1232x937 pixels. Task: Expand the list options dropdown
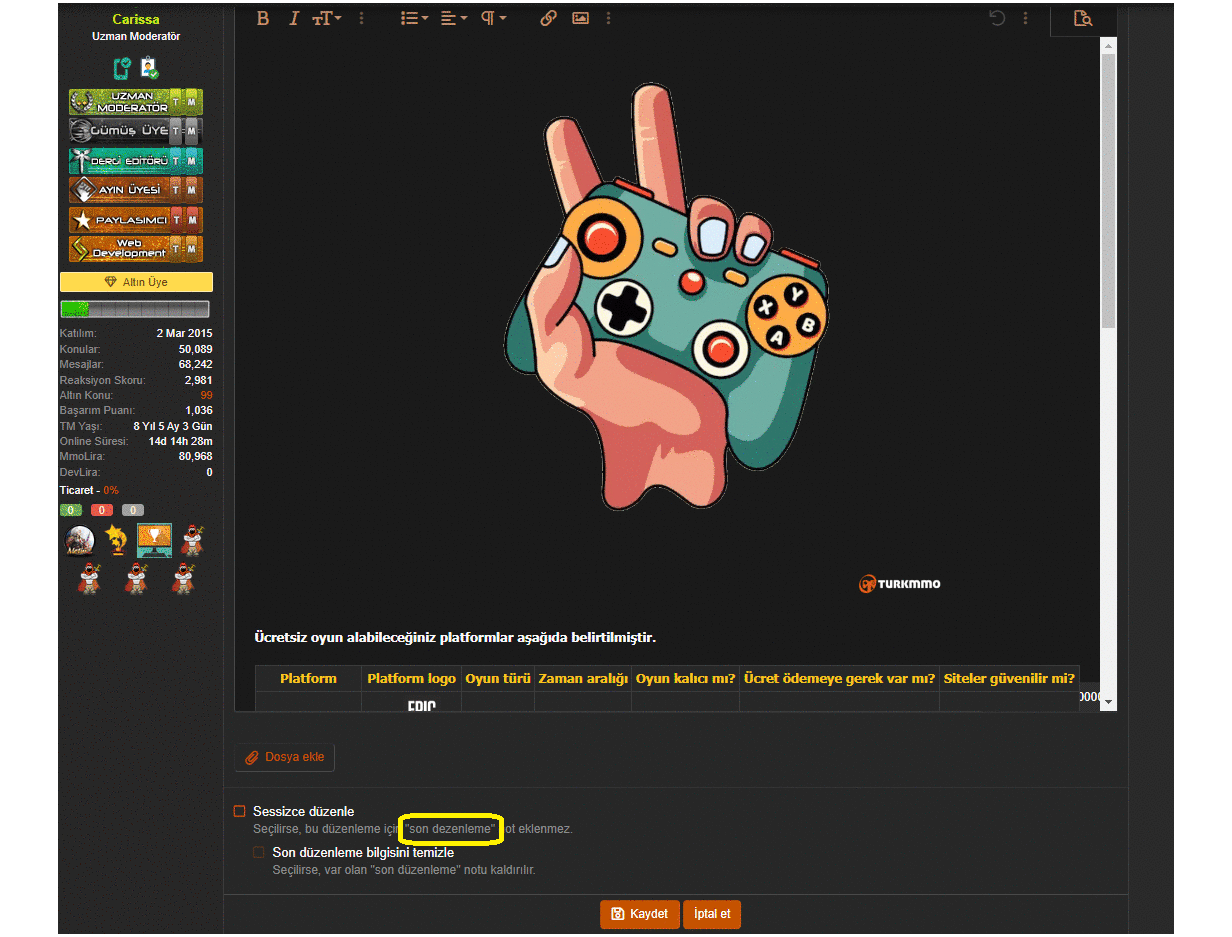pos(414,18)
